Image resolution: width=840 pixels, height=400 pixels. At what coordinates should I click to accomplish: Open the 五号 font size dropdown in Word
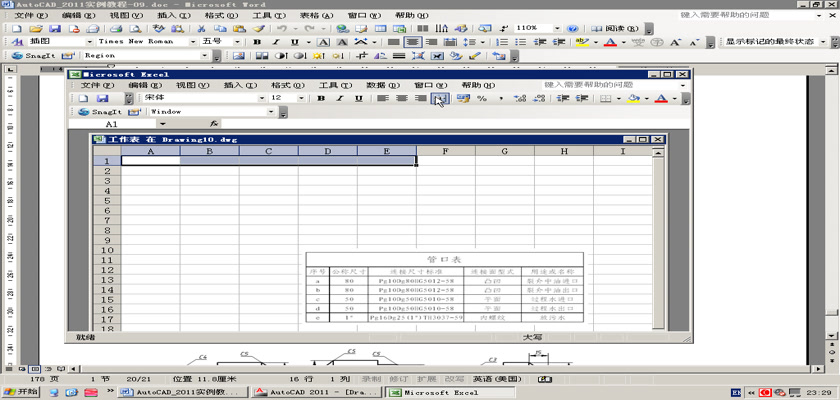[x=237, y=42]
